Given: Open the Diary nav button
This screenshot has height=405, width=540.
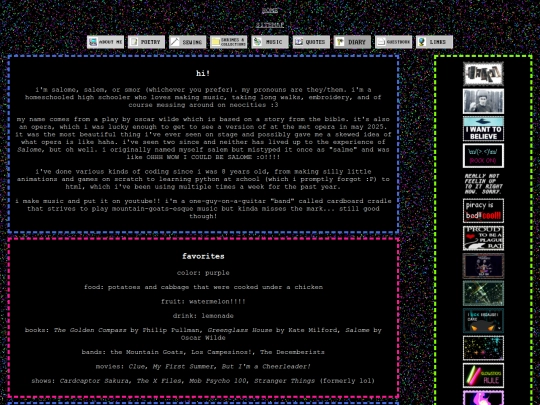Looking at the screenshot, I should (x=352, y=42).
